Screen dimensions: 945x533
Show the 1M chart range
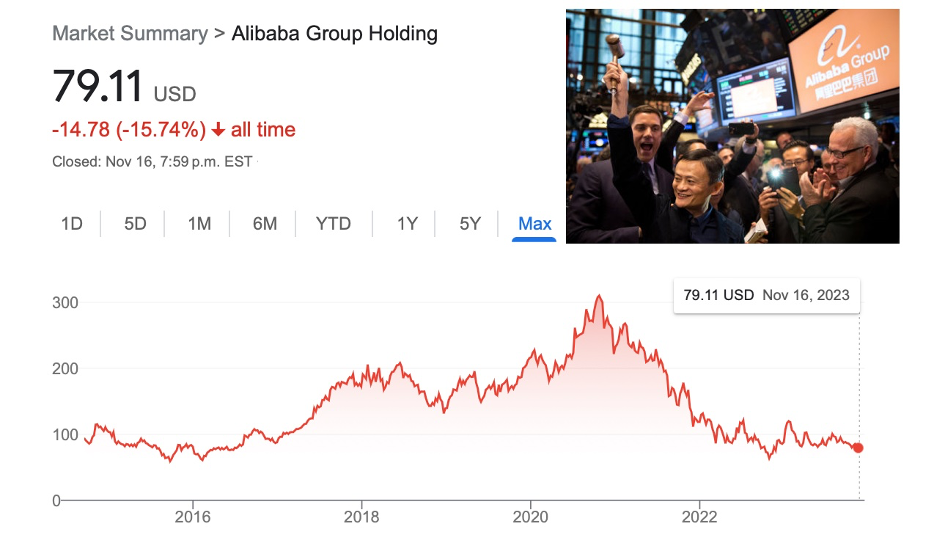(x=199, y=224)
